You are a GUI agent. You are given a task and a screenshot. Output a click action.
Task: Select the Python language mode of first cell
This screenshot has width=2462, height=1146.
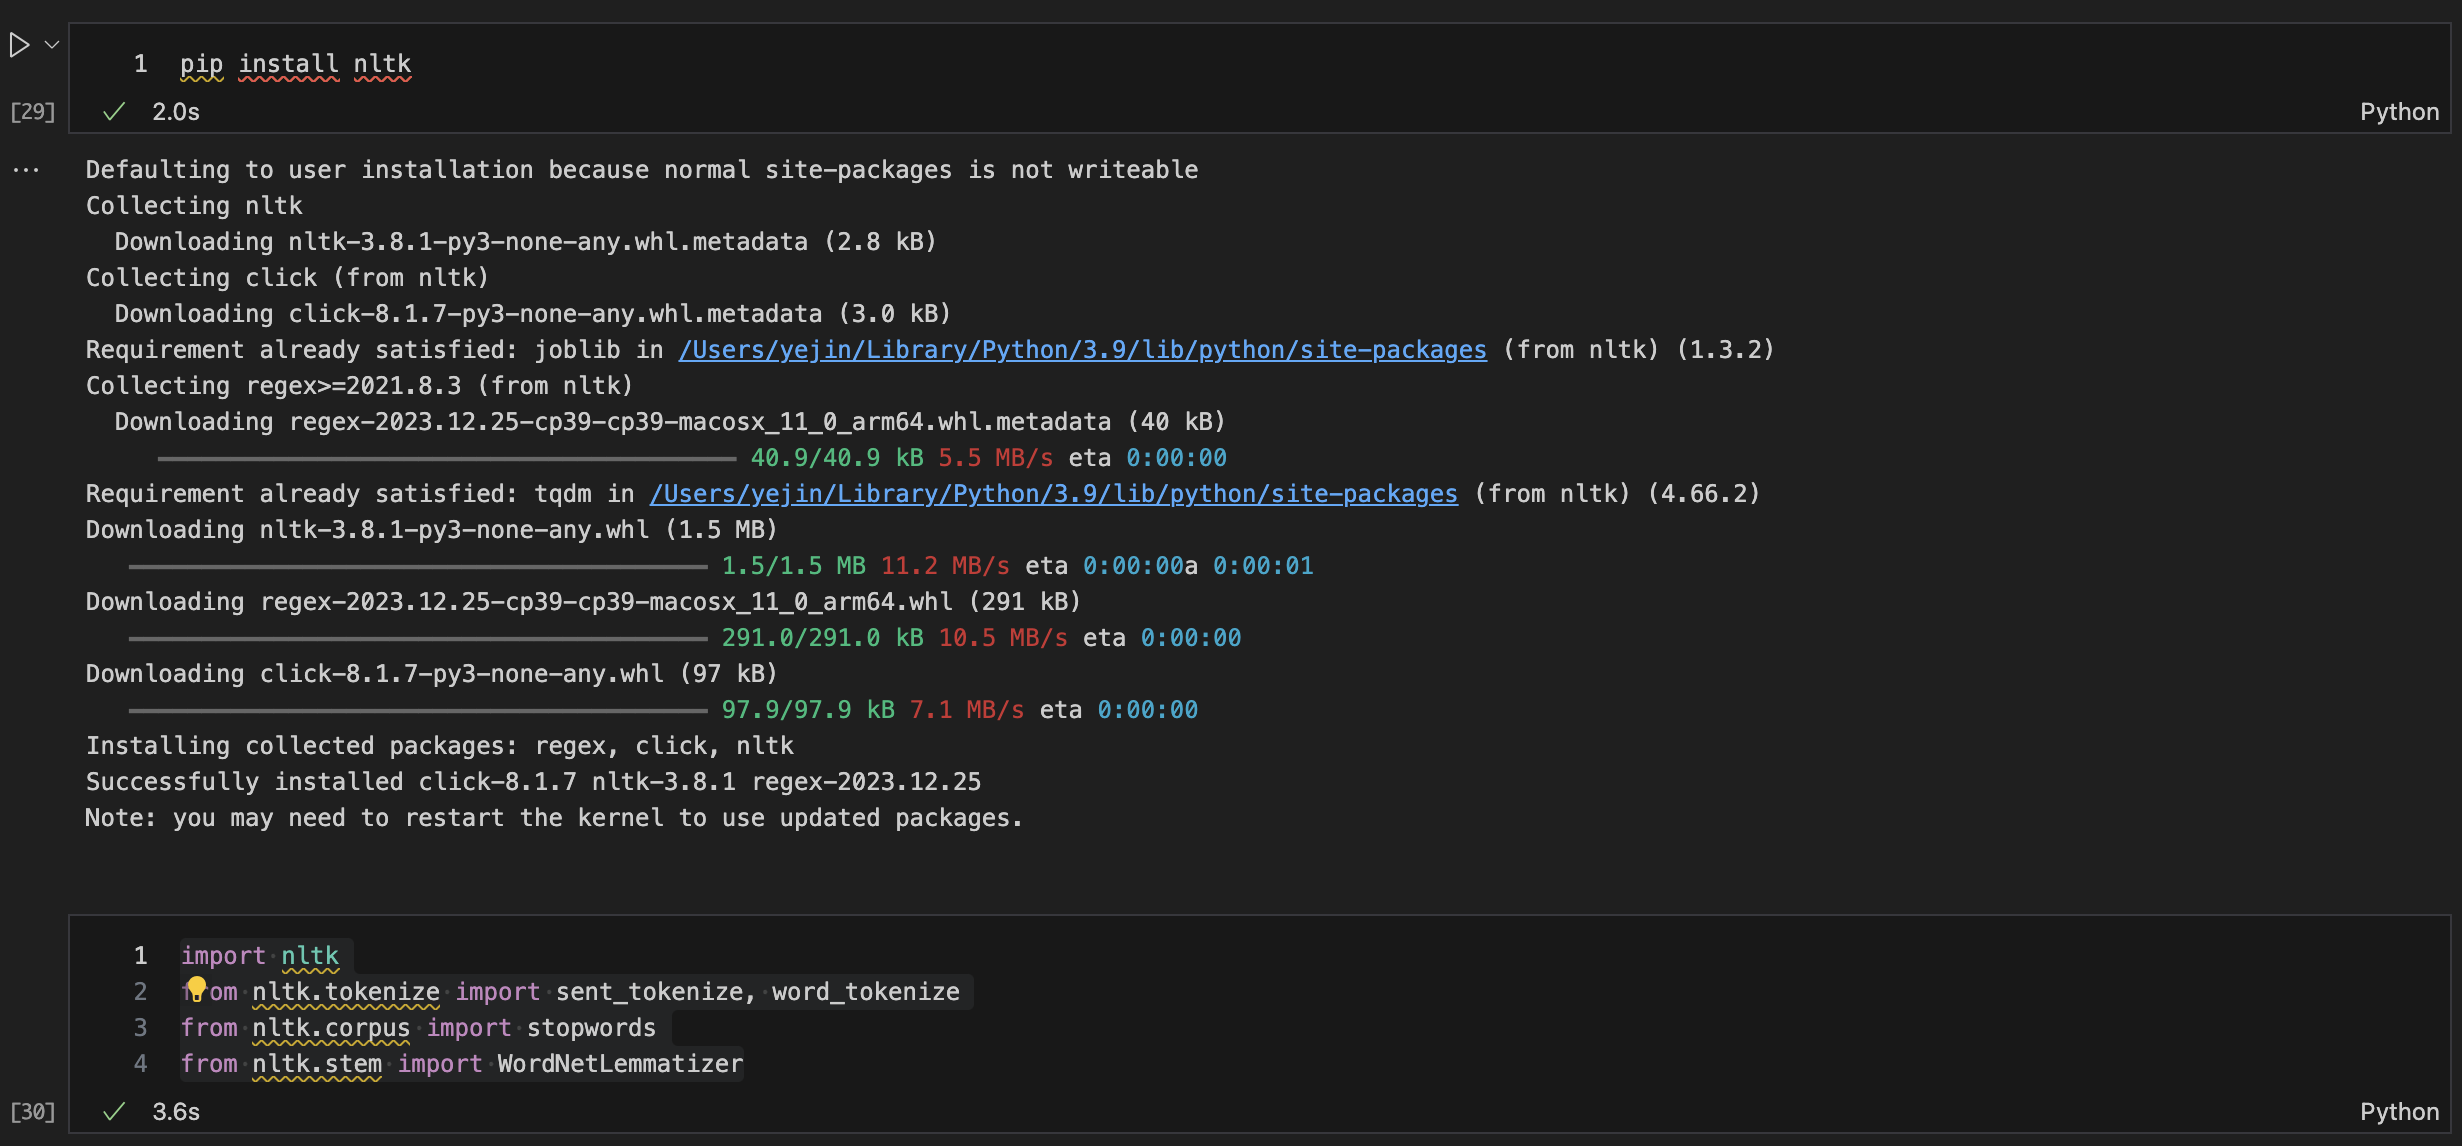pyautogui.click(x=2399, y=112)
